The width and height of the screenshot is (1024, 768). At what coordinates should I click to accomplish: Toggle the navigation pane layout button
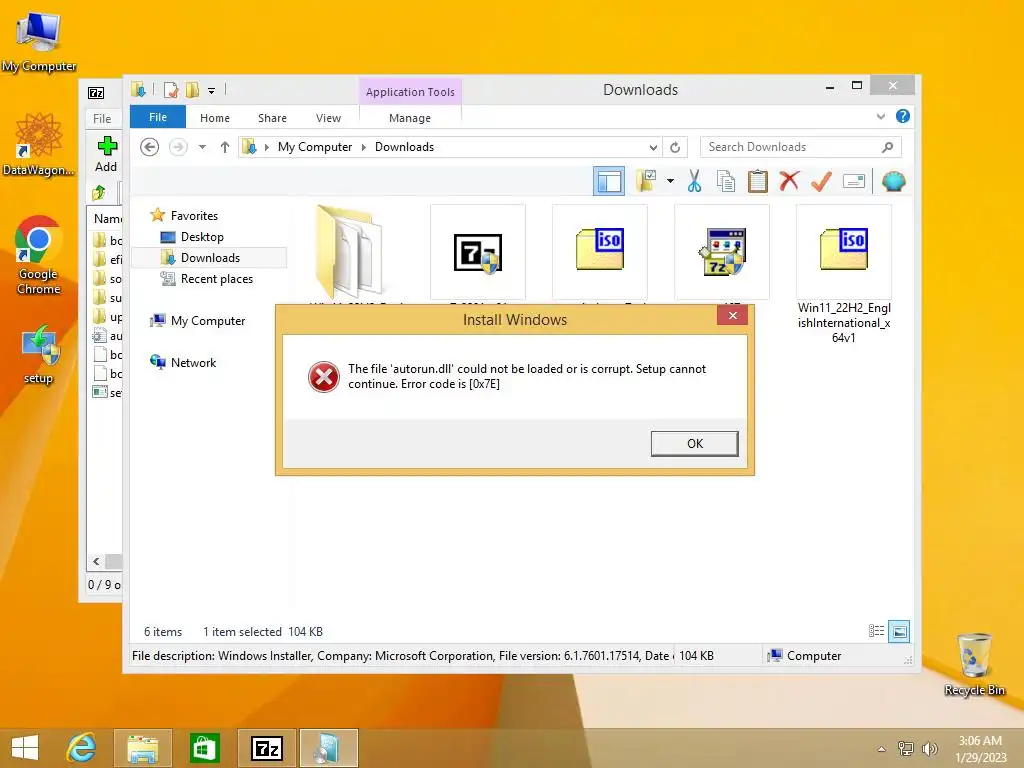click(x=609, y=181)
